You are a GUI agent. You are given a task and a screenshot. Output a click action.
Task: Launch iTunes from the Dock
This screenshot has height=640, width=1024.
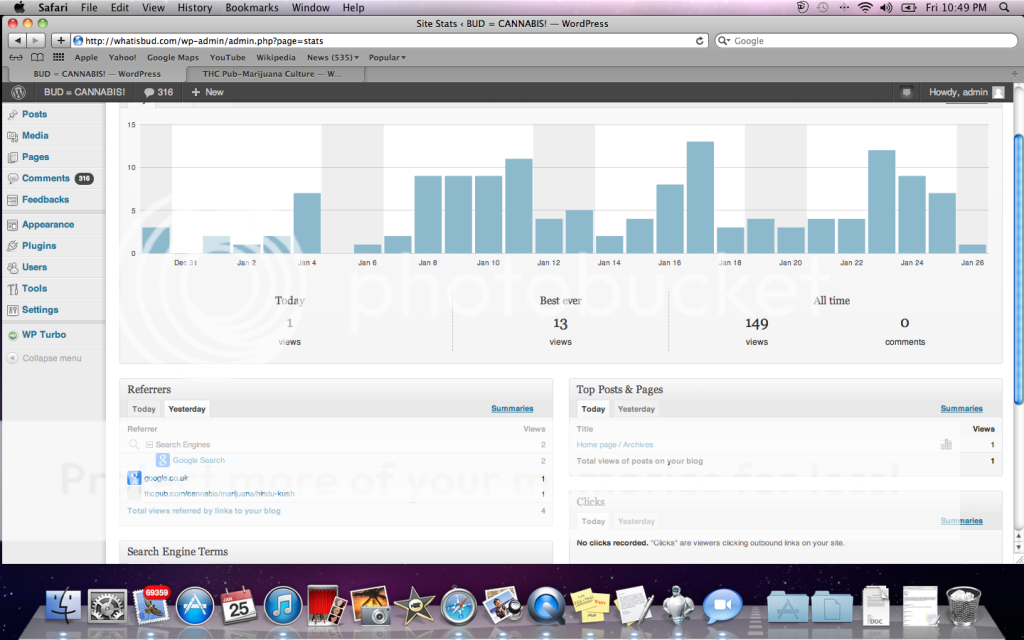tap(282, 605)
